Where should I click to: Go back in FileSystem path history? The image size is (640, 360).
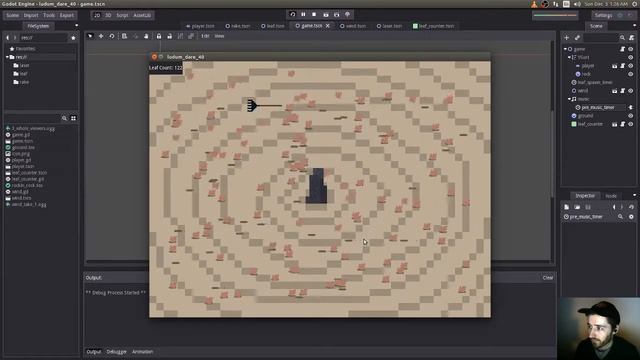pyautogui.click(x=7, y=38)
